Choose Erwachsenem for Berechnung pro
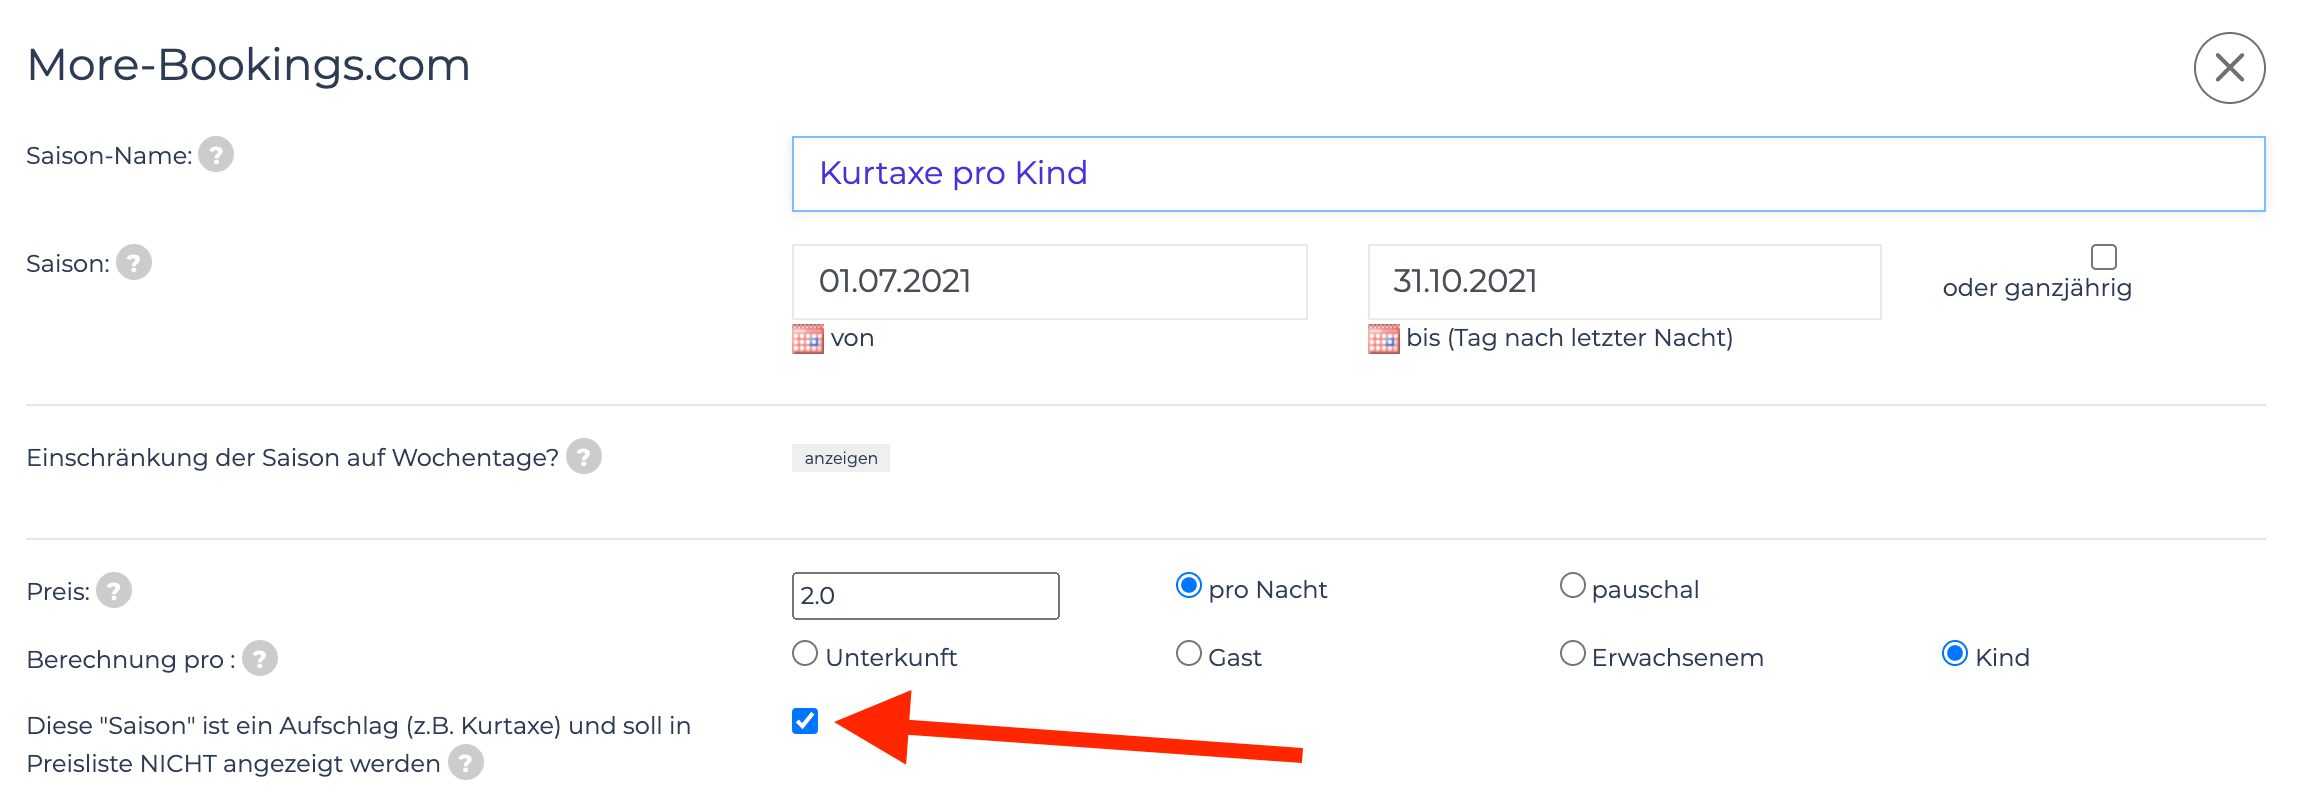Image resolution: width=2298 pixels, height=804 pixels. (x=1572, y=653)
